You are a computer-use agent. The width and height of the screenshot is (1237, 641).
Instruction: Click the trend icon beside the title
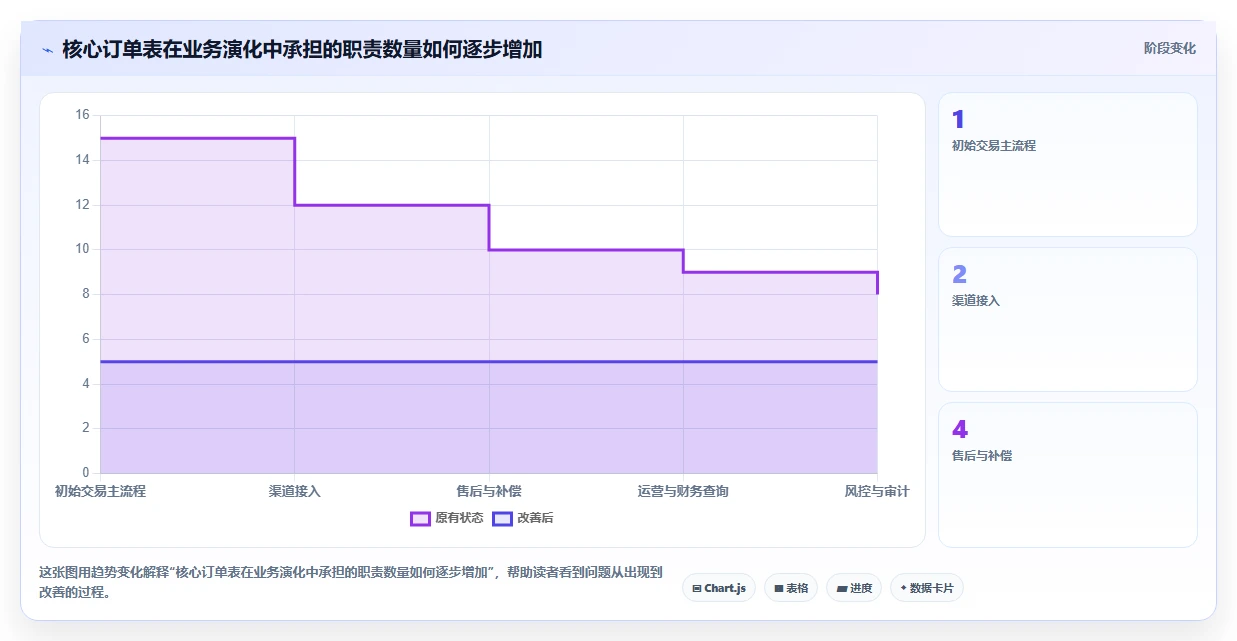[47, 49]
